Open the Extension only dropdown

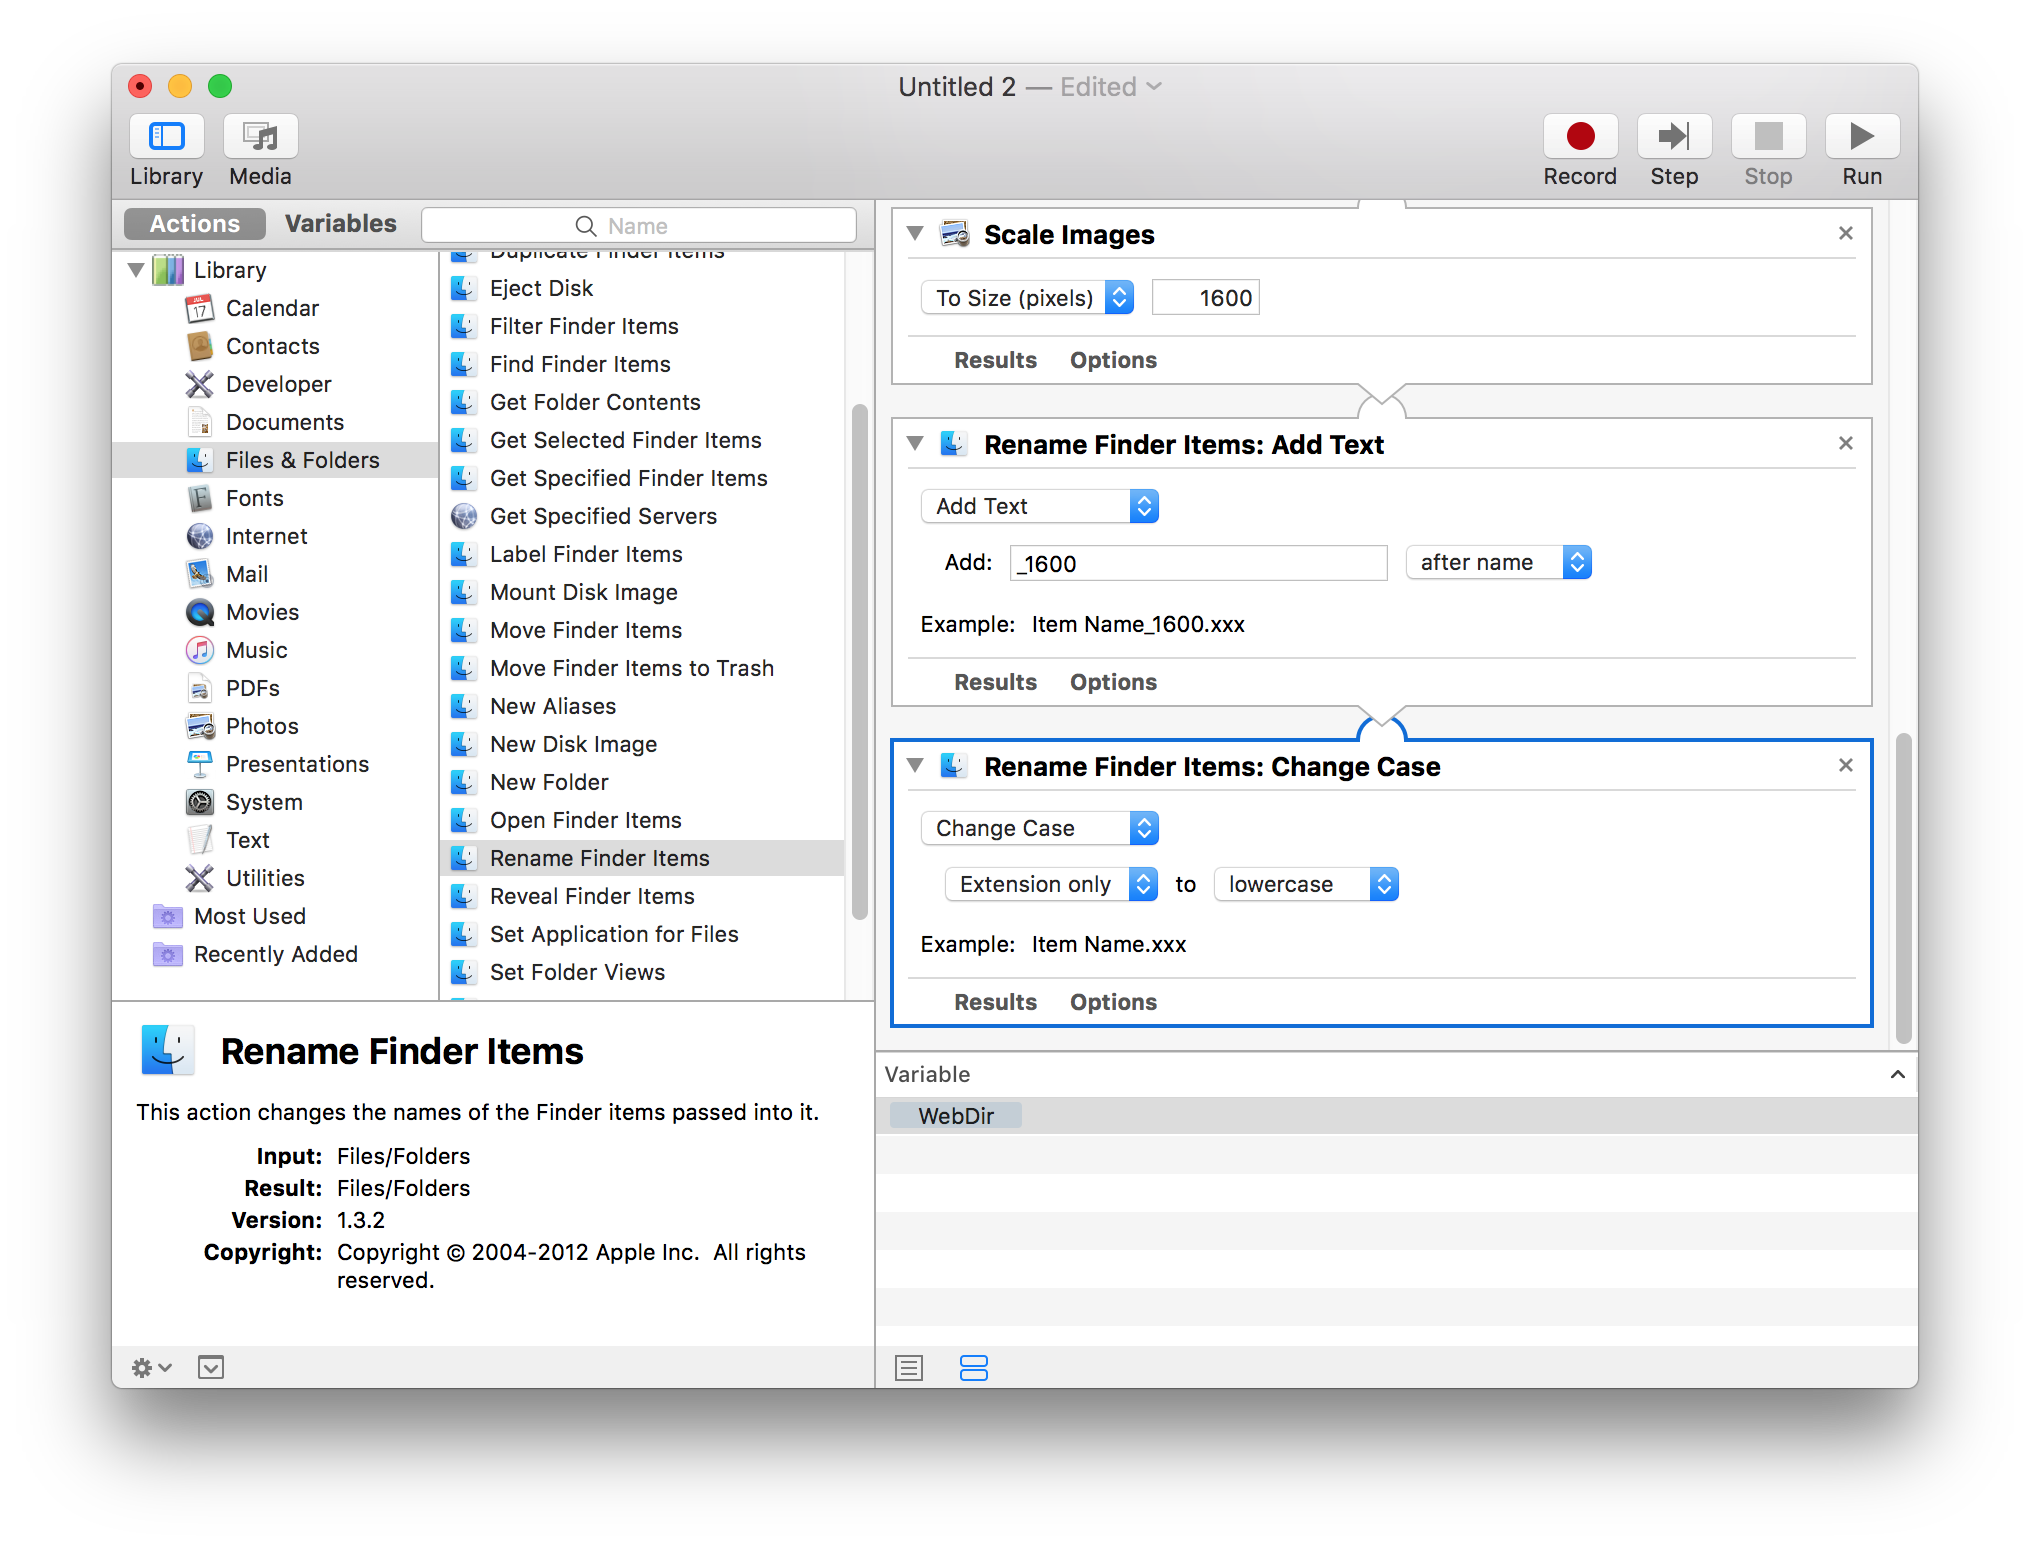pyautogui.click(x=1051, y=884)
